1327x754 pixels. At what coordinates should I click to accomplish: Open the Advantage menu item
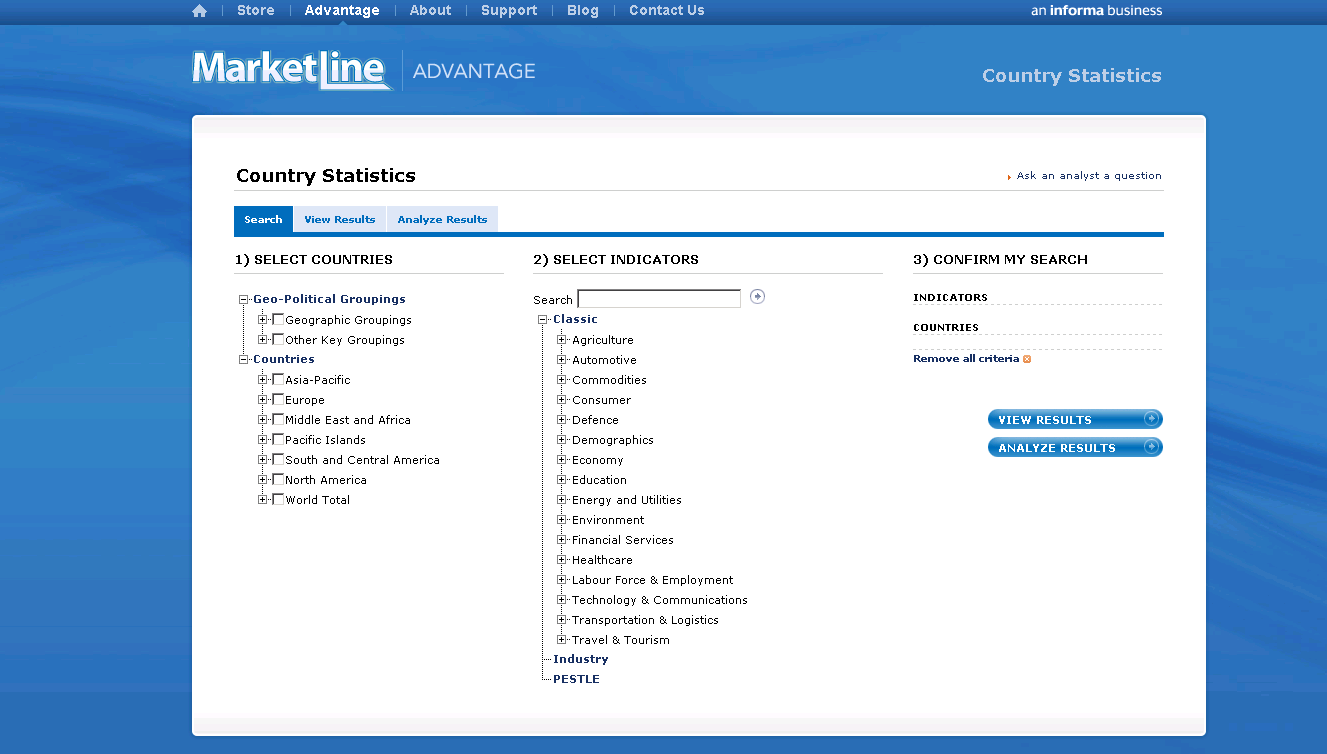(342, 11)
